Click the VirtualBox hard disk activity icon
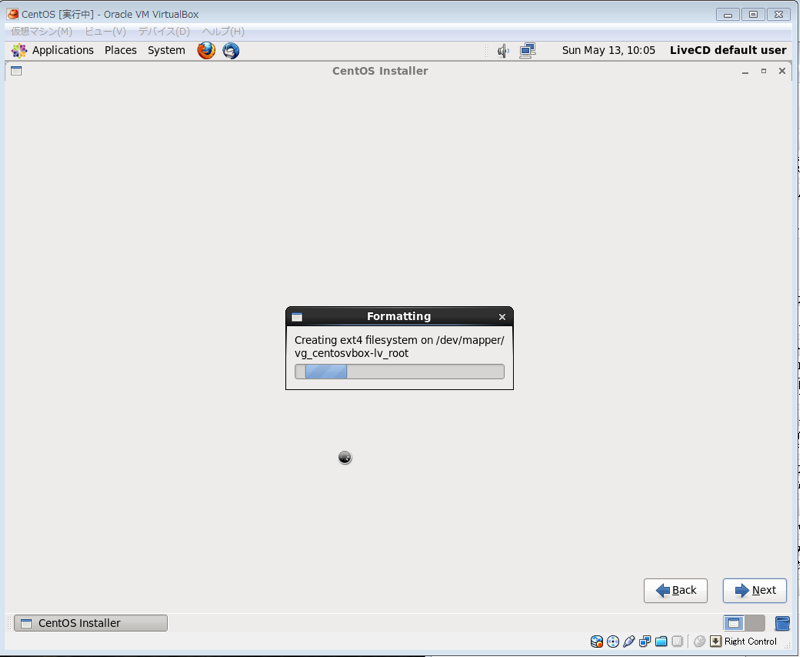This screenshot has height=657, width=800. coord(596,642)
